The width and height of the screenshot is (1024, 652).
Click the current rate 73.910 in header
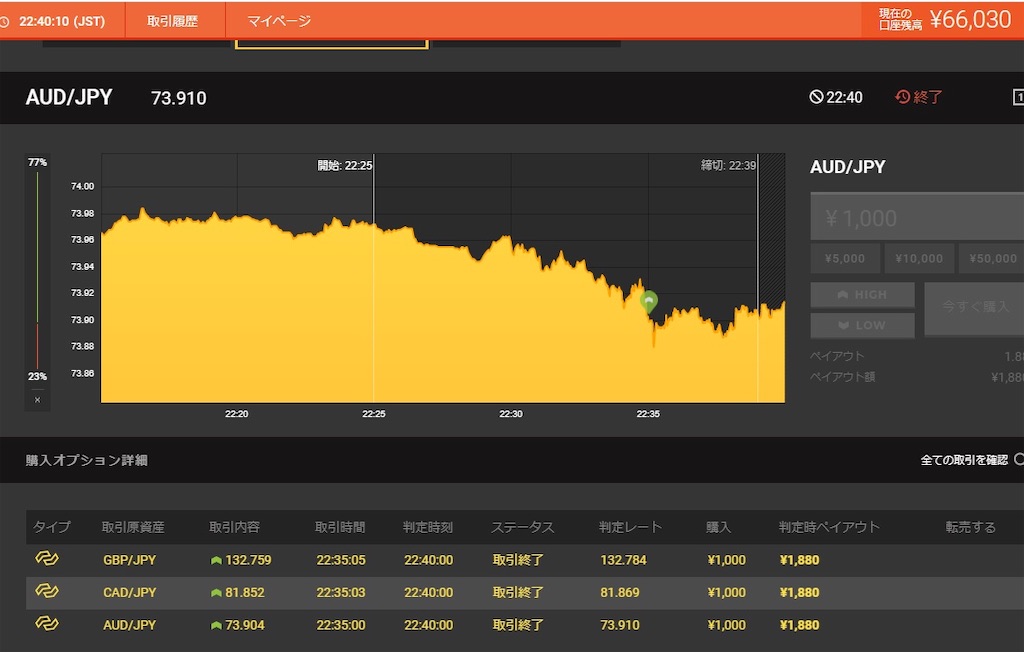tap(179, 98)
